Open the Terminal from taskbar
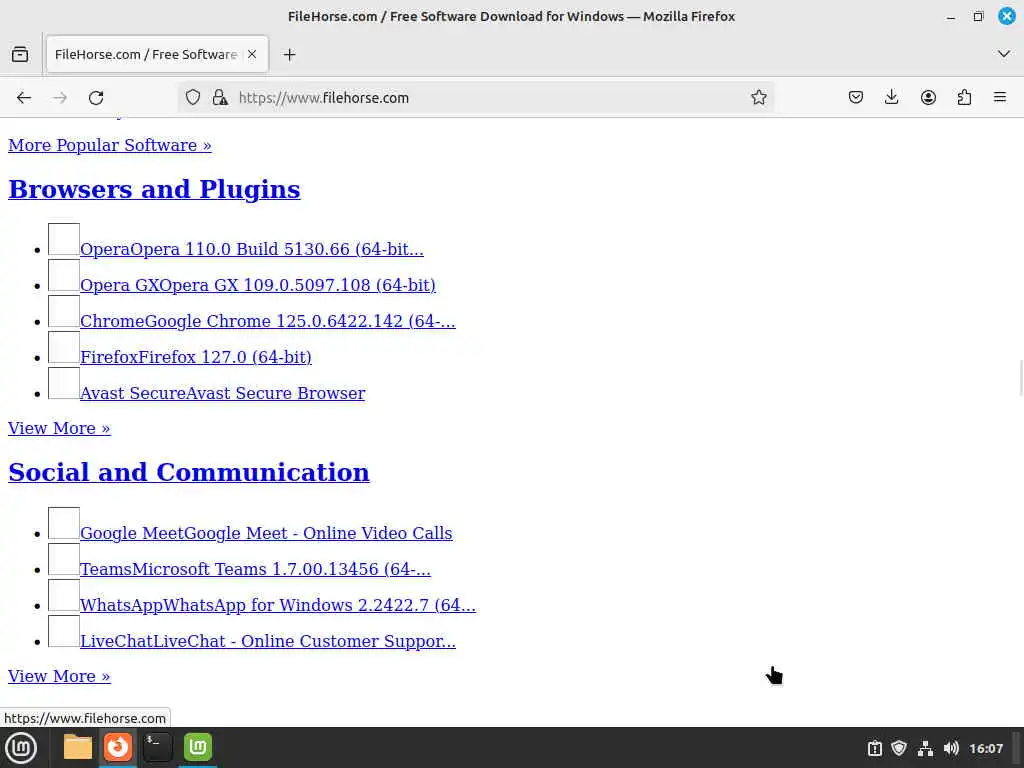 click(157, 748)
